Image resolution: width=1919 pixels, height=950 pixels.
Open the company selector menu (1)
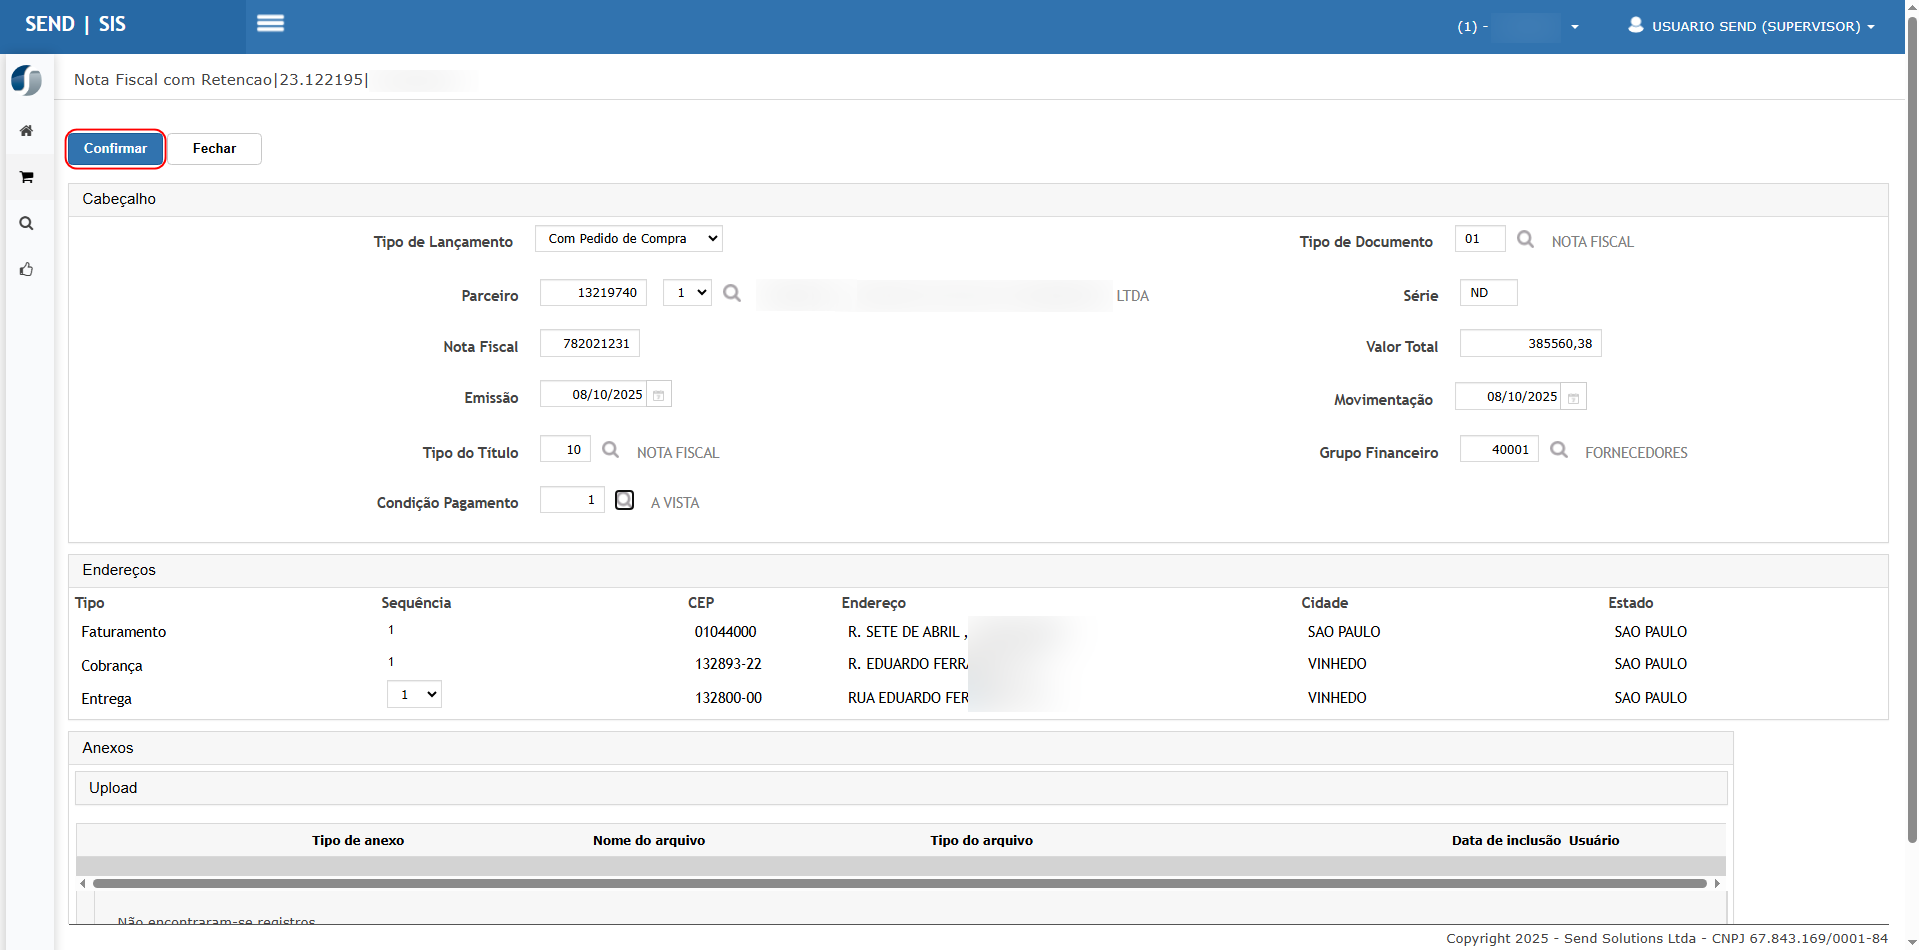[1517, 27]
